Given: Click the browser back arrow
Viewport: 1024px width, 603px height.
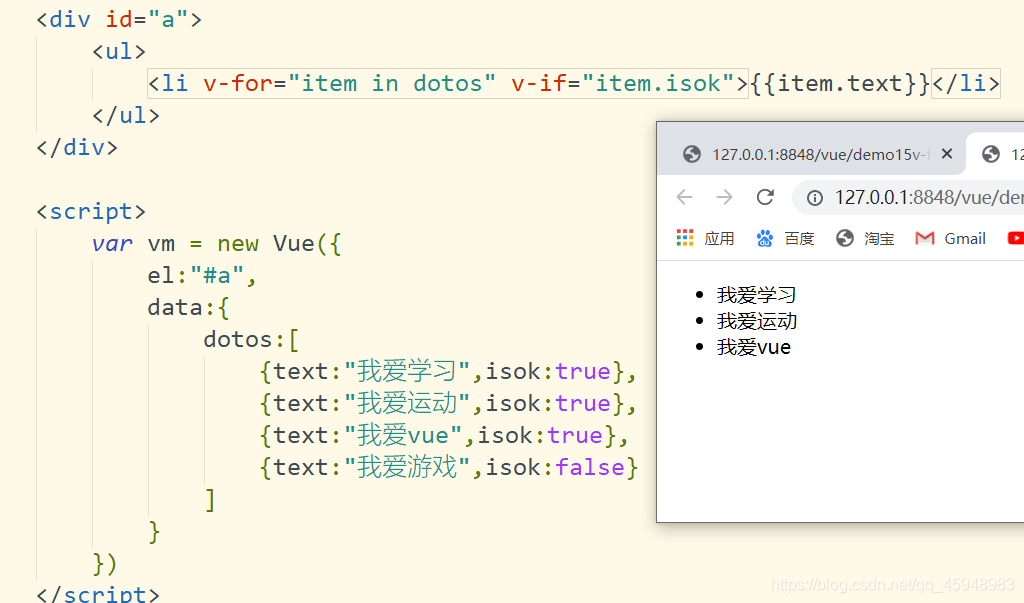Looking at the screenshot, I should click(x=684, y=197).
